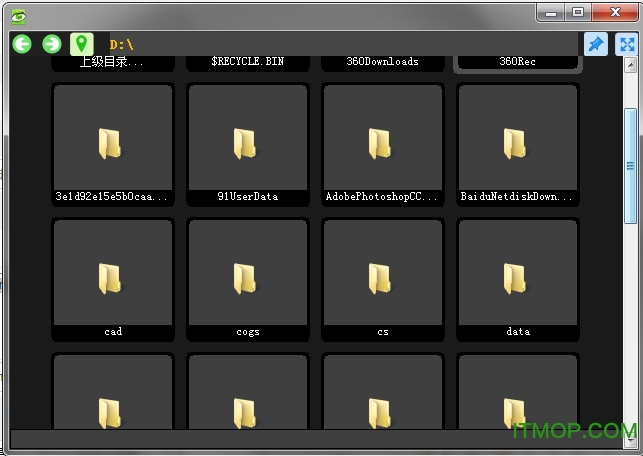
Task: Open the cogs folder icon
Action: [244, 279]
